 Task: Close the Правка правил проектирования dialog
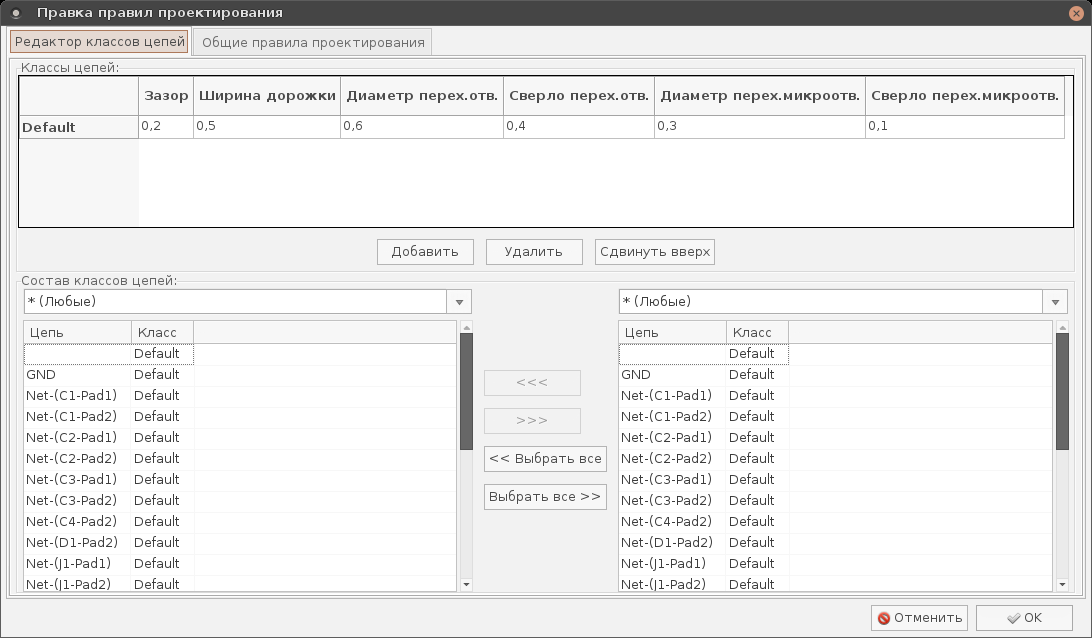[1076, 13]
